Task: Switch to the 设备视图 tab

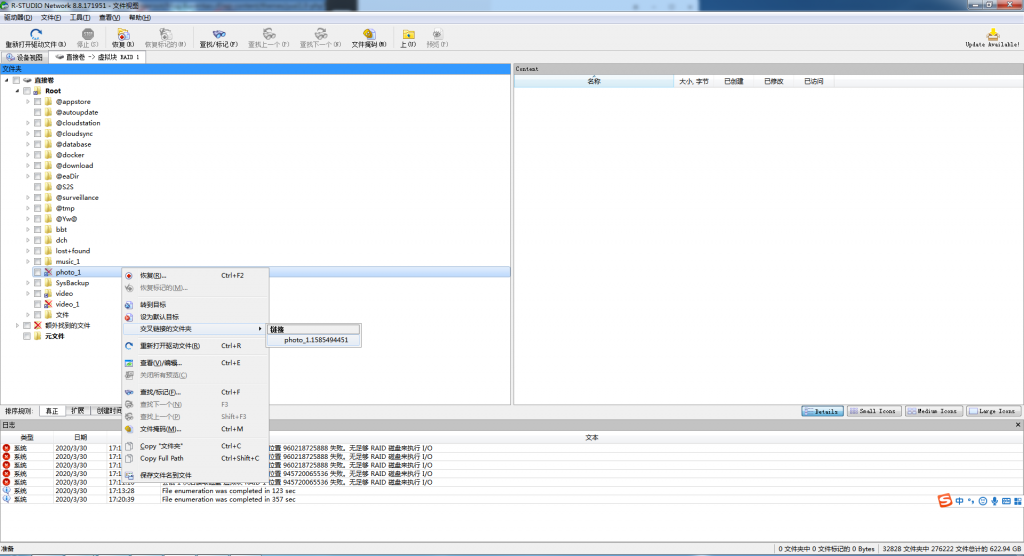Action: [25, 57]
